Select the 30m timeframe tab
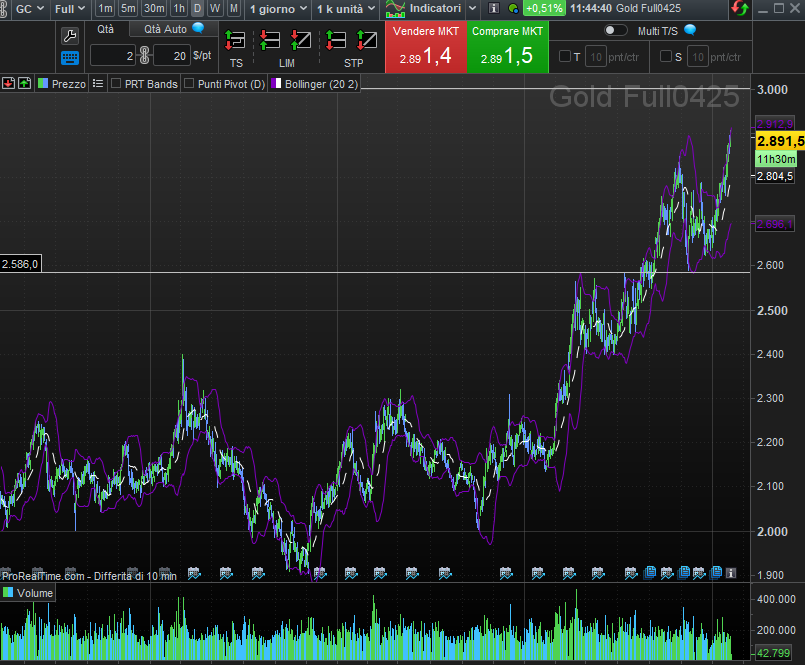805x665 pixels. [153, 9]
